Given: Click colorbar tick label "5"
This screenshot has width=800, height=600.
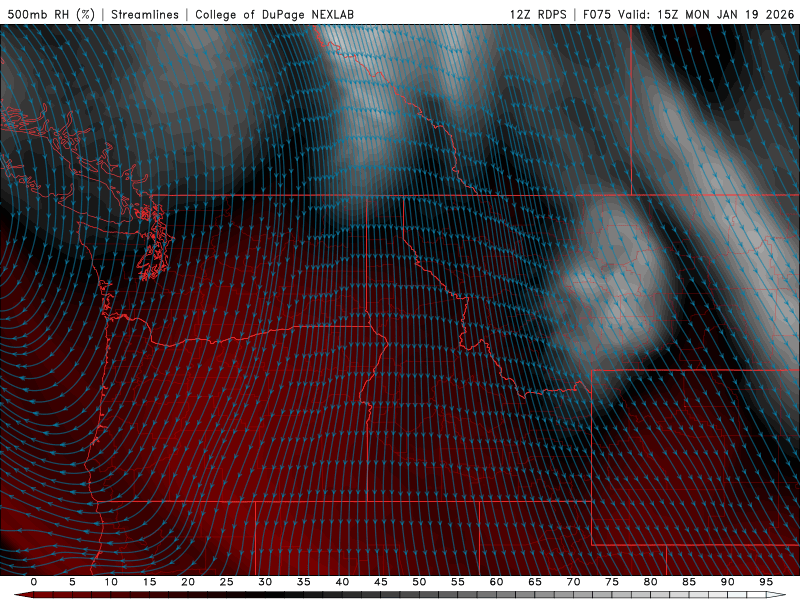Looking at the screenshot, I should [x=72, y=582].
